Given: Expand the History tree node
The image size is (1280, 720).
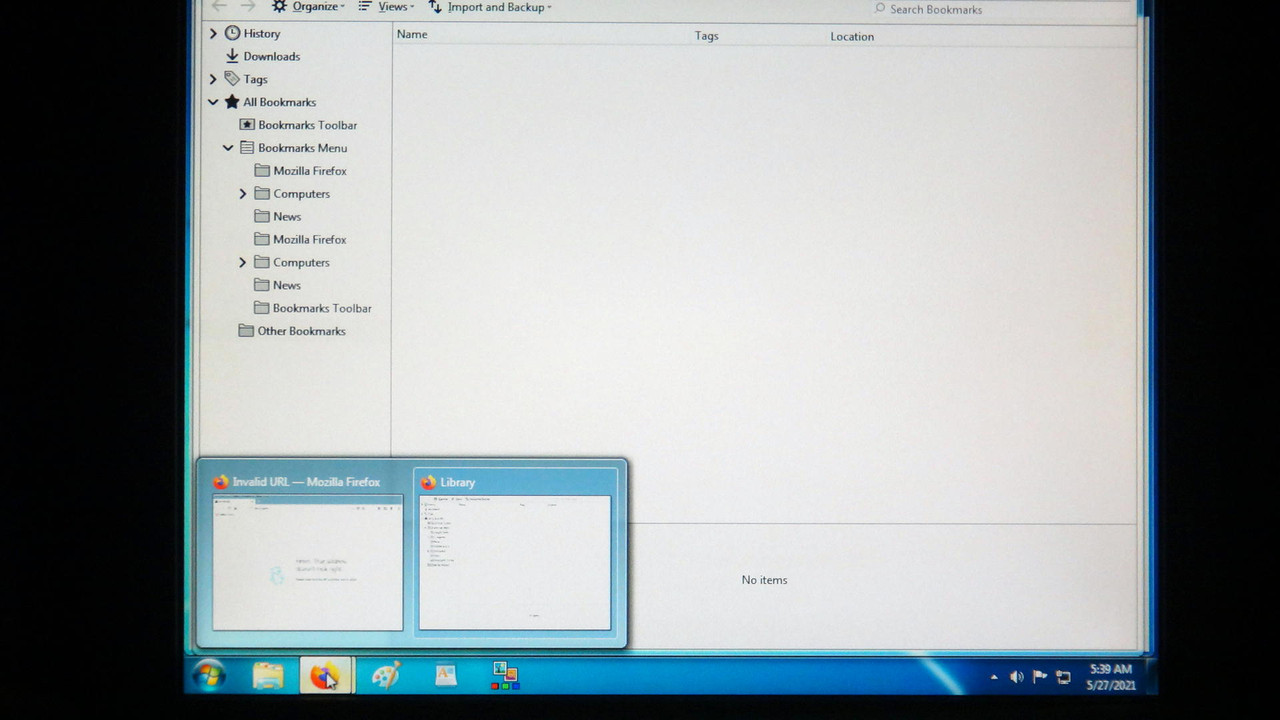Looking at the screenshot, I should coord(213,33).
